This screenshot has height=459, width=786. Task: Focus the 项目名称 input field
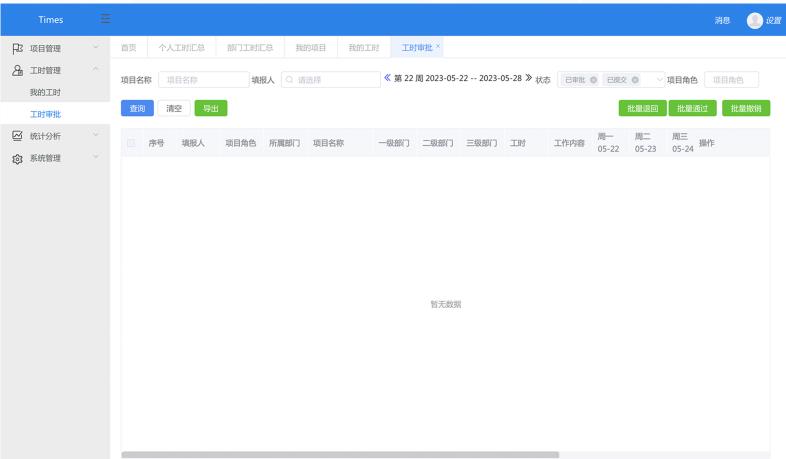point(203,80)
